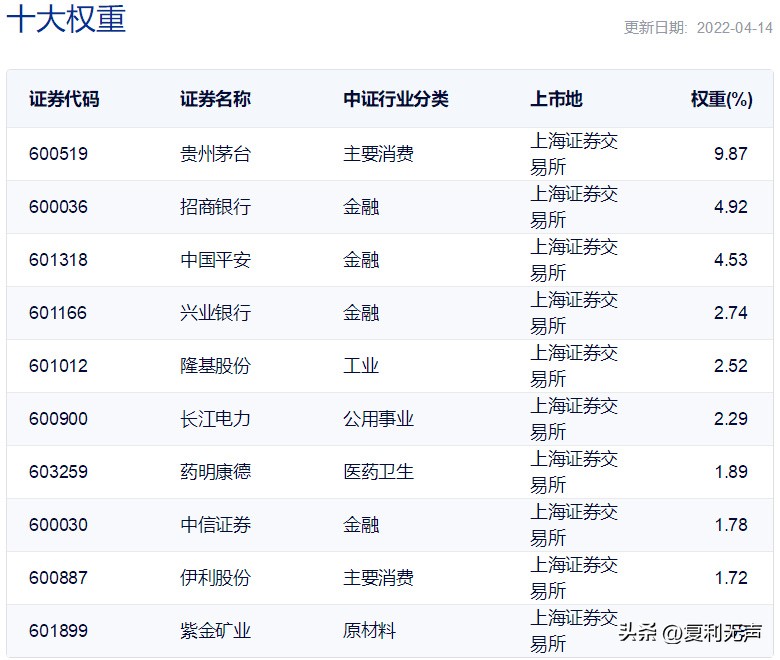Click the 中证行业分类 column header
This screenshot has width=780, height=660.
(396, 99)
